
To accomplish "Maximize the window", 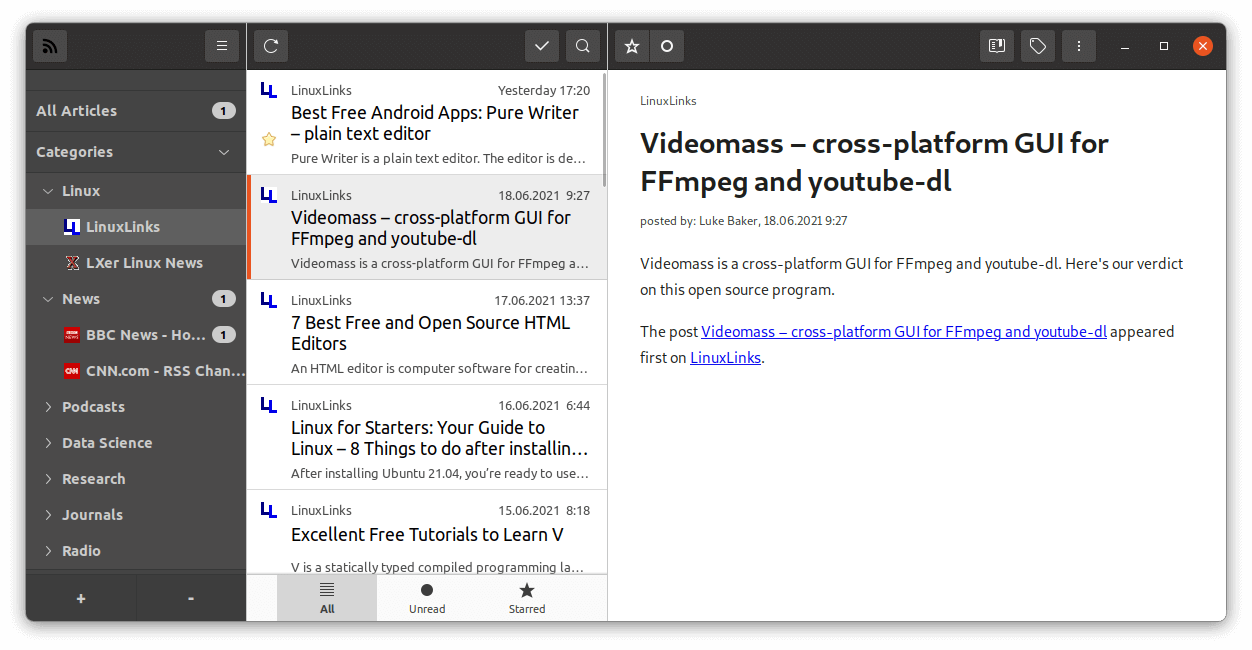I will [1164, 46].
